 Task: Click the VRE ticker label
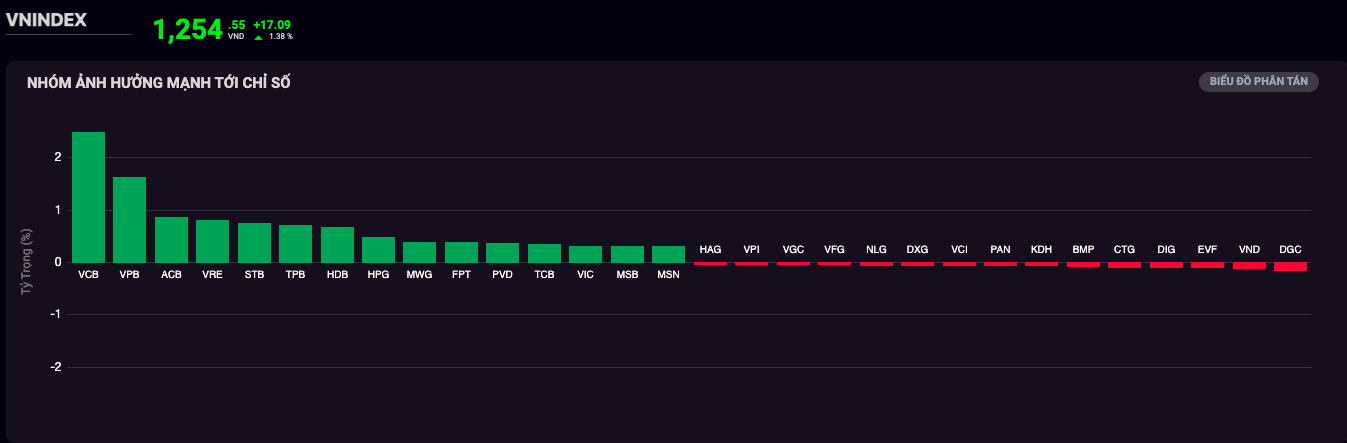click(213, 274)
